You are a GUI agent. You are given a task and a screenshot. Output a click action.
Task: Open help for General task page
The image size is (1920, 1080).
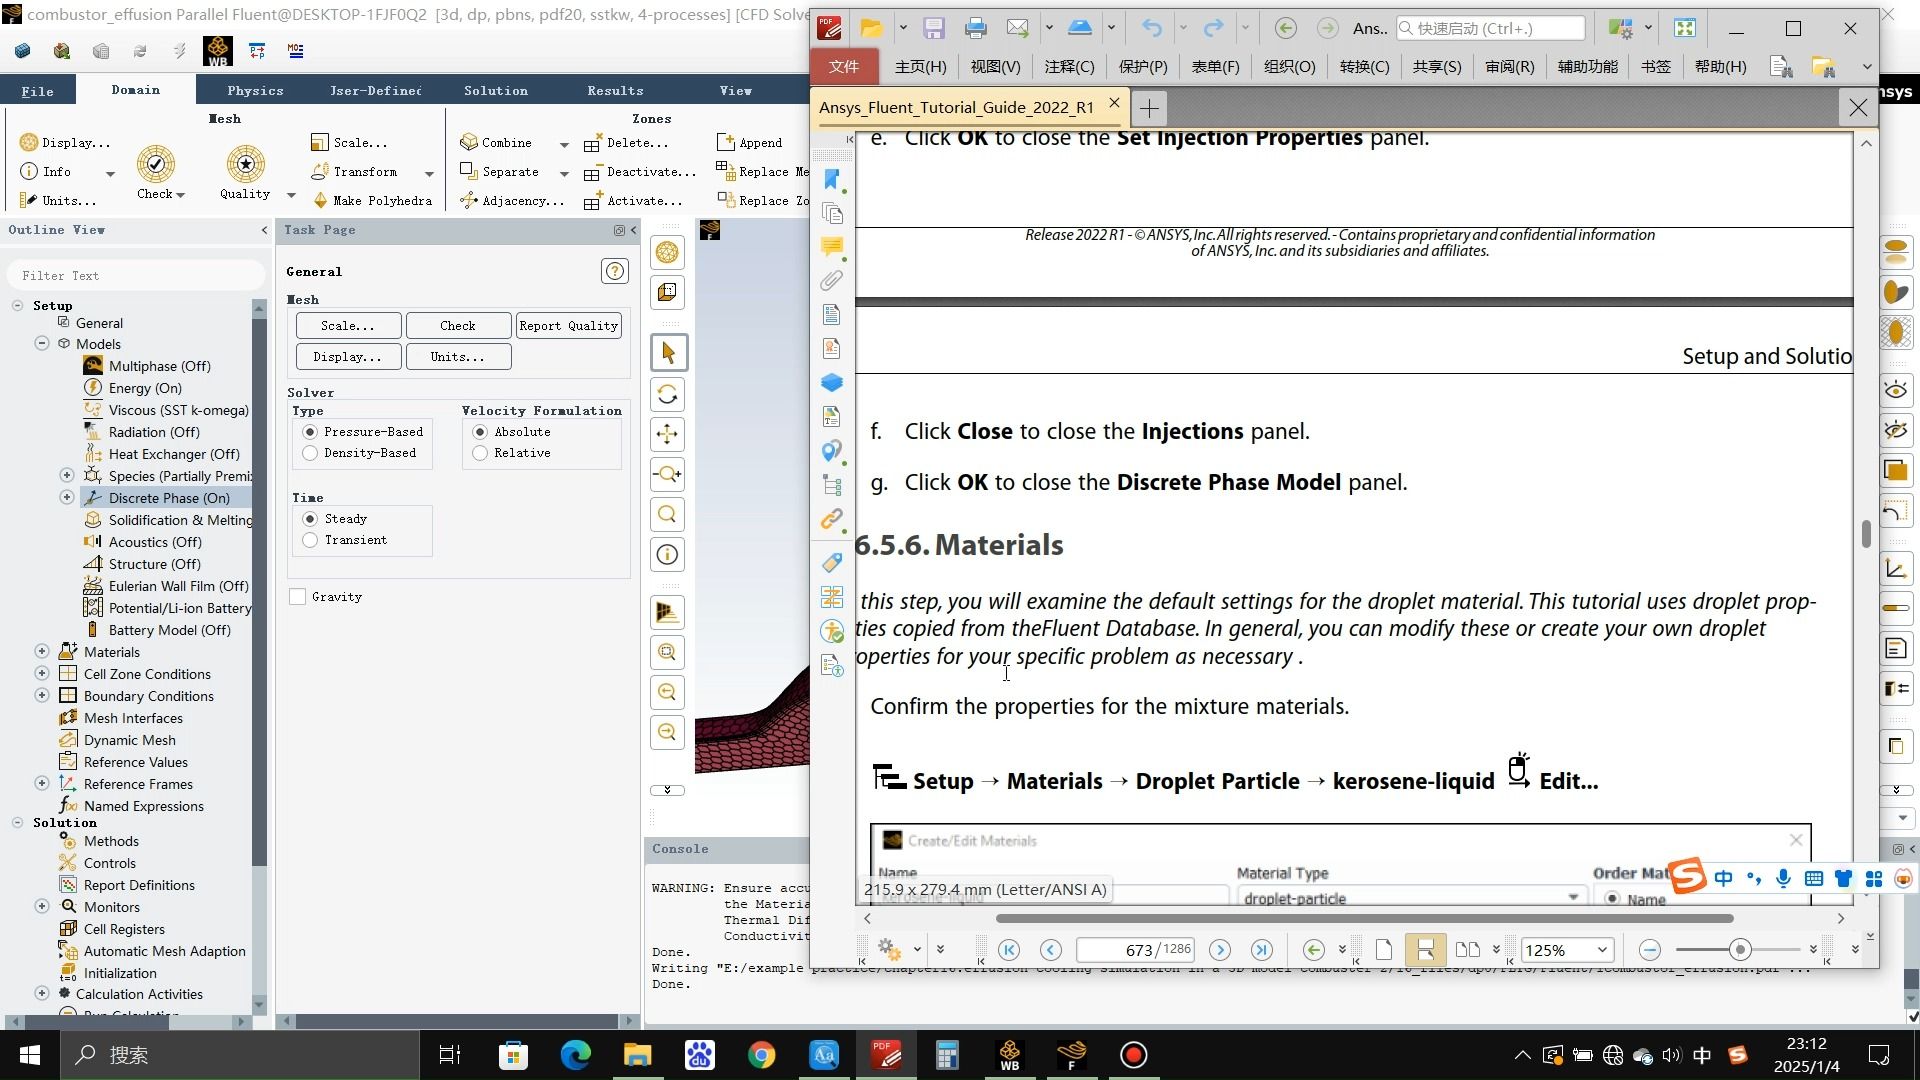615,271
